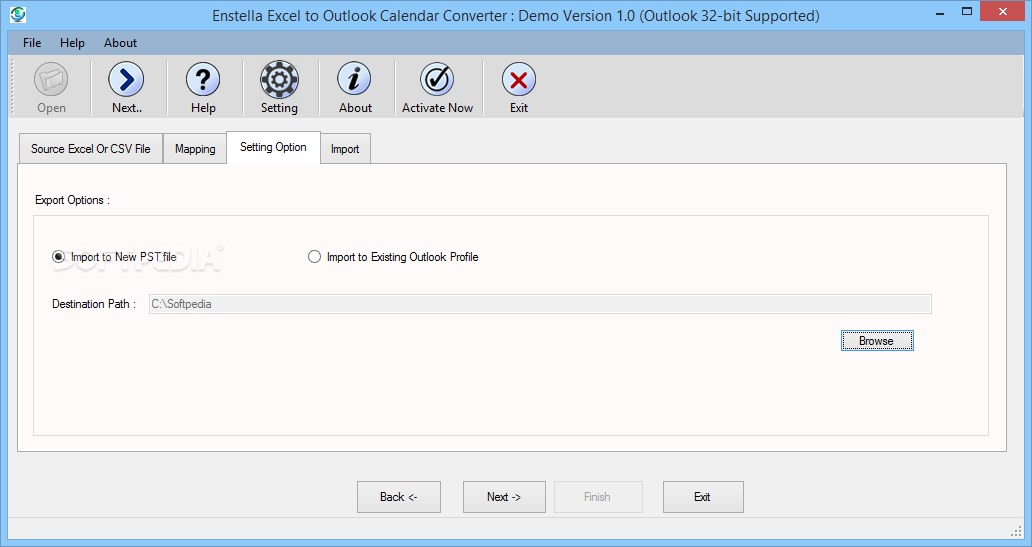Viewport: 1032px width, 547px height.
Task: Select Import to Existing Outlook Profile option
Action: pyautogui.click(x=393, y=257)
